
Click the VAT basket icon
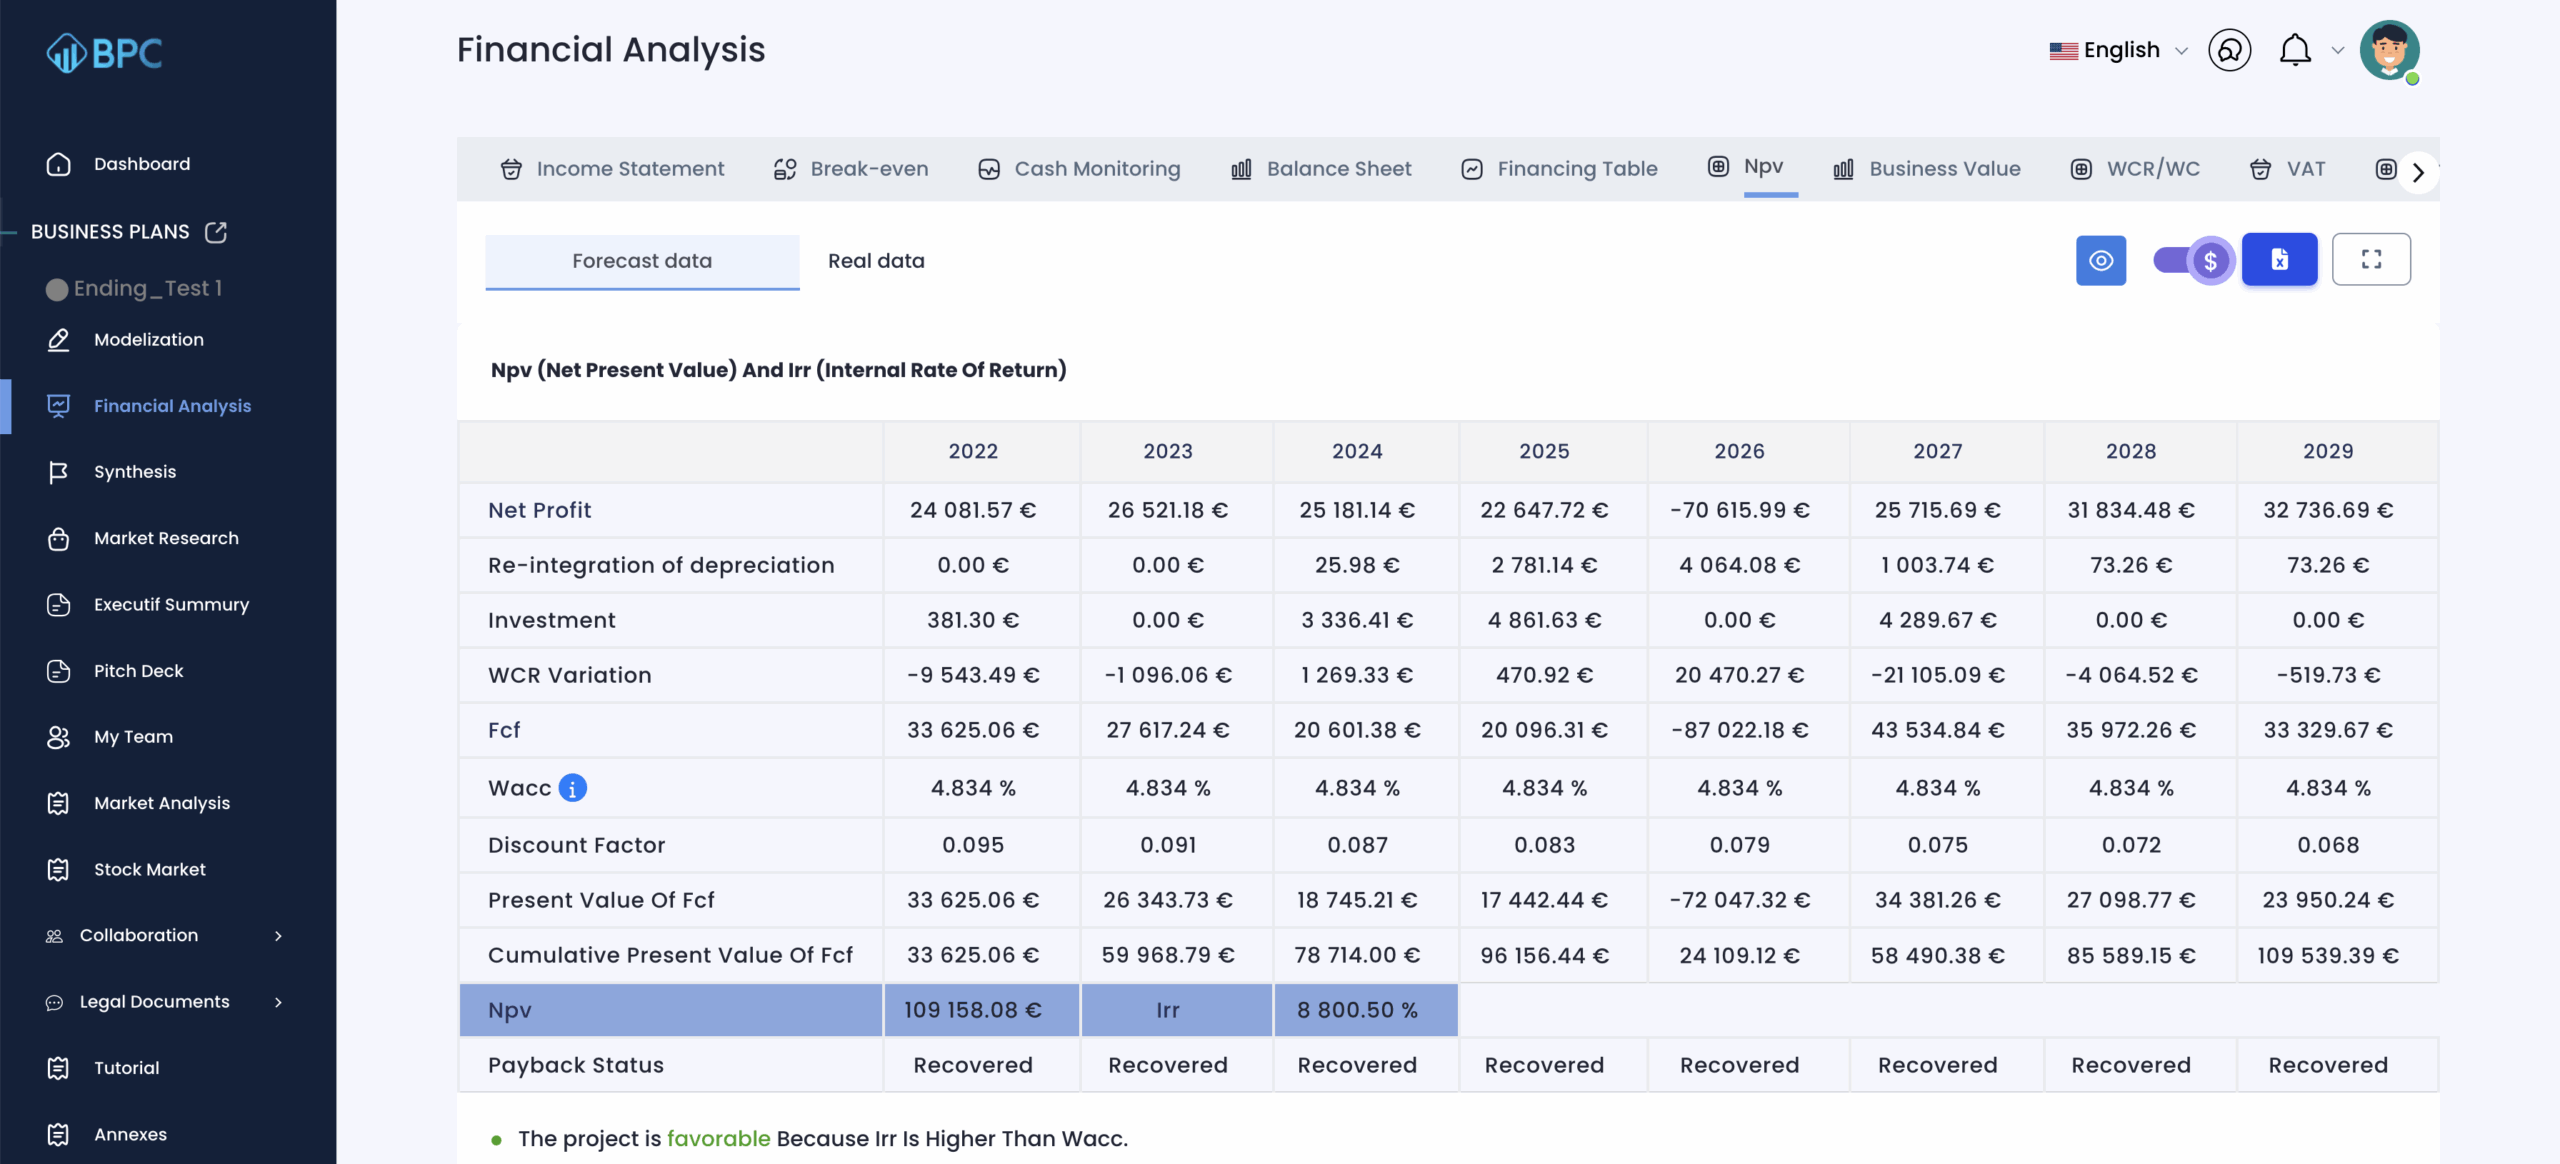tap(2260, 169)
